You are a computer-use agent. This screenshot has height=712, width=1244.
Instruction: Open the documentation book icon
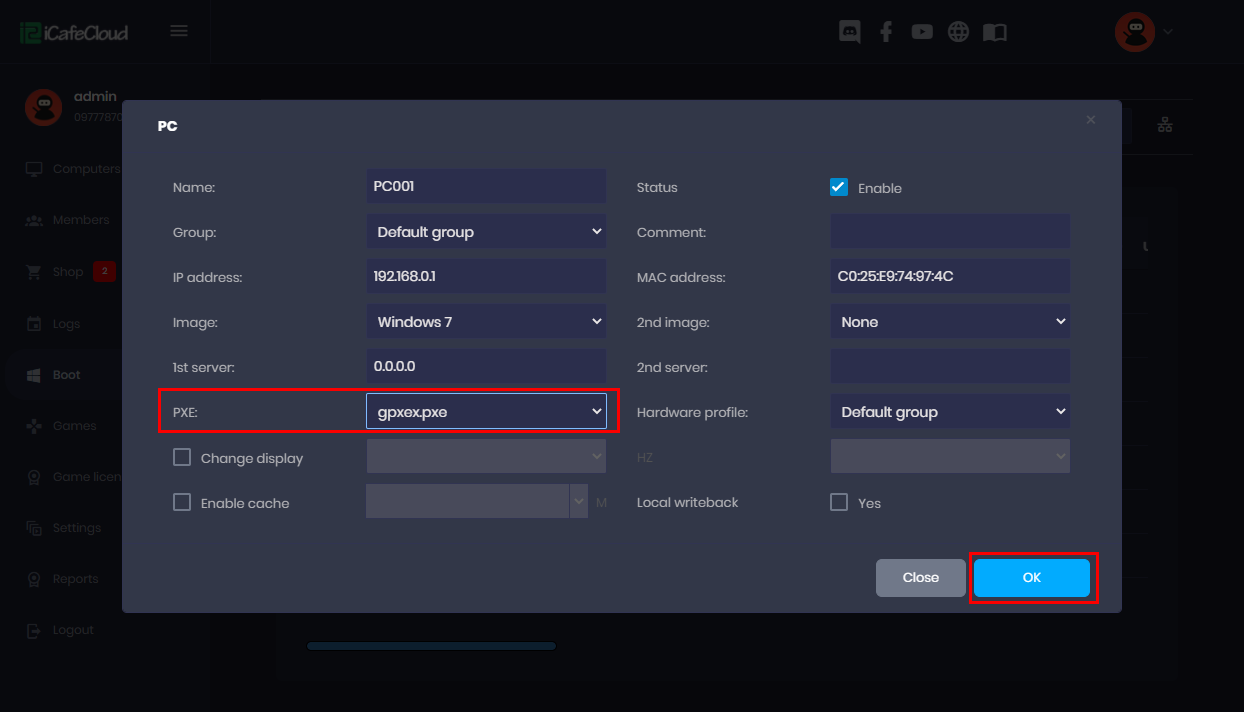click(995, 31)
